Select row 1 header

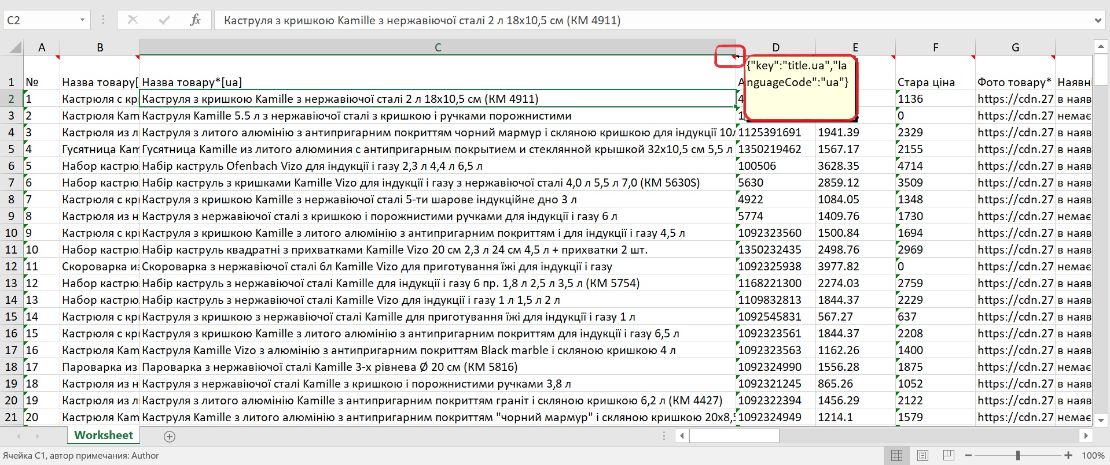coord(11,74)
